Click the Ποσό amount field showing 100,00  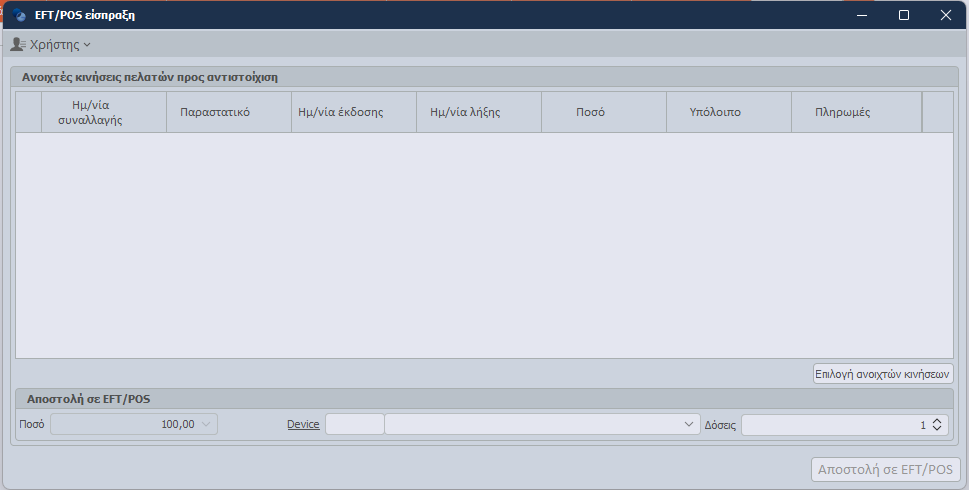pos(125,424)
